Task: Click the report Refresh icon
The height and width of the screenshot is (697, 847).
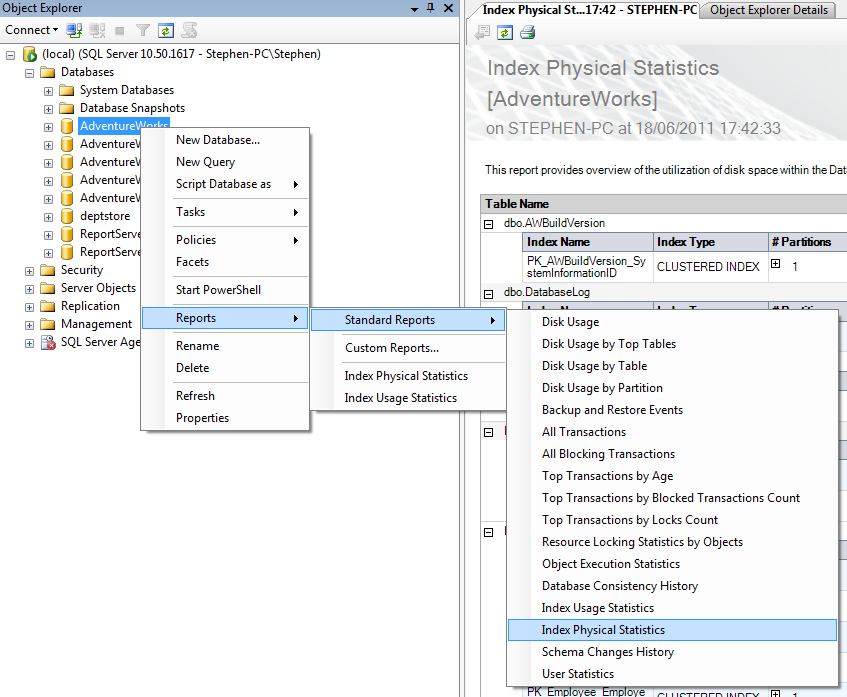Action: click(505, 32)
